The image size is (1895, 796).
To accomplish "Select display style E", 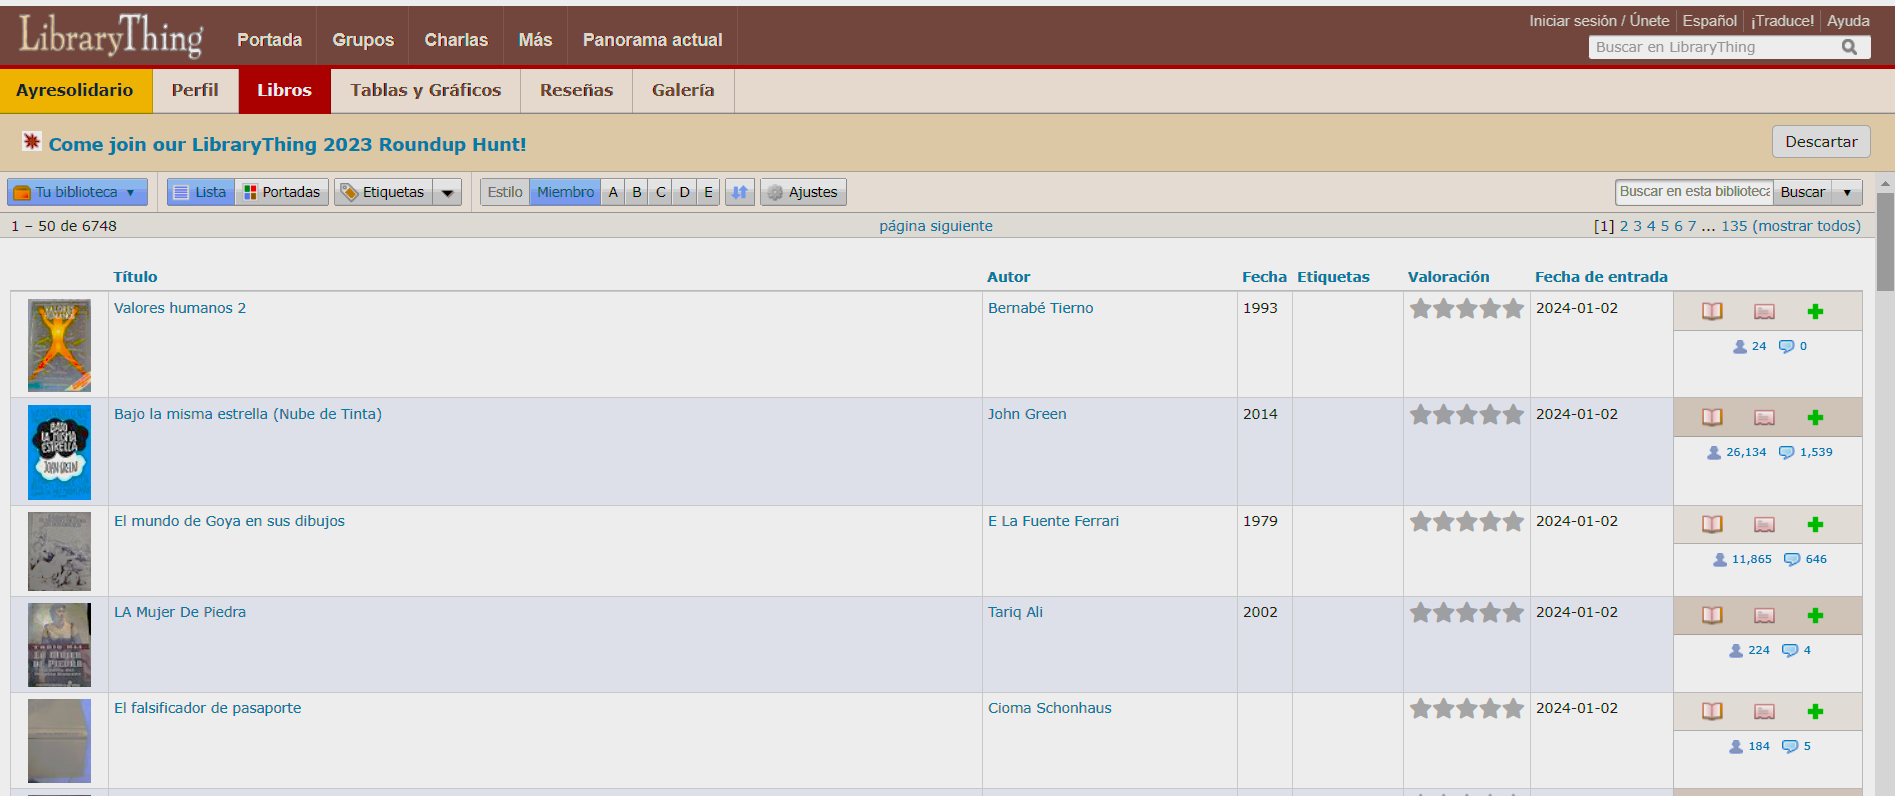I will 708,192.
